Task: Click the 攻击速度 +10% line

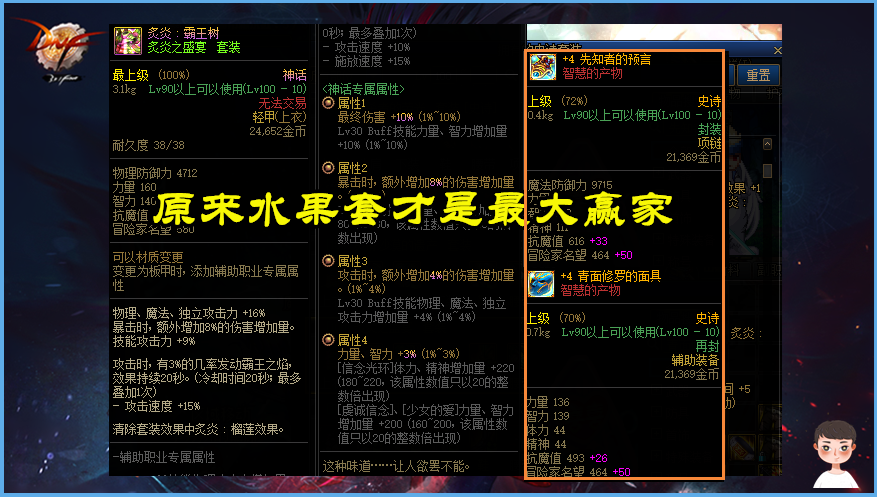Action: [366, 47]
